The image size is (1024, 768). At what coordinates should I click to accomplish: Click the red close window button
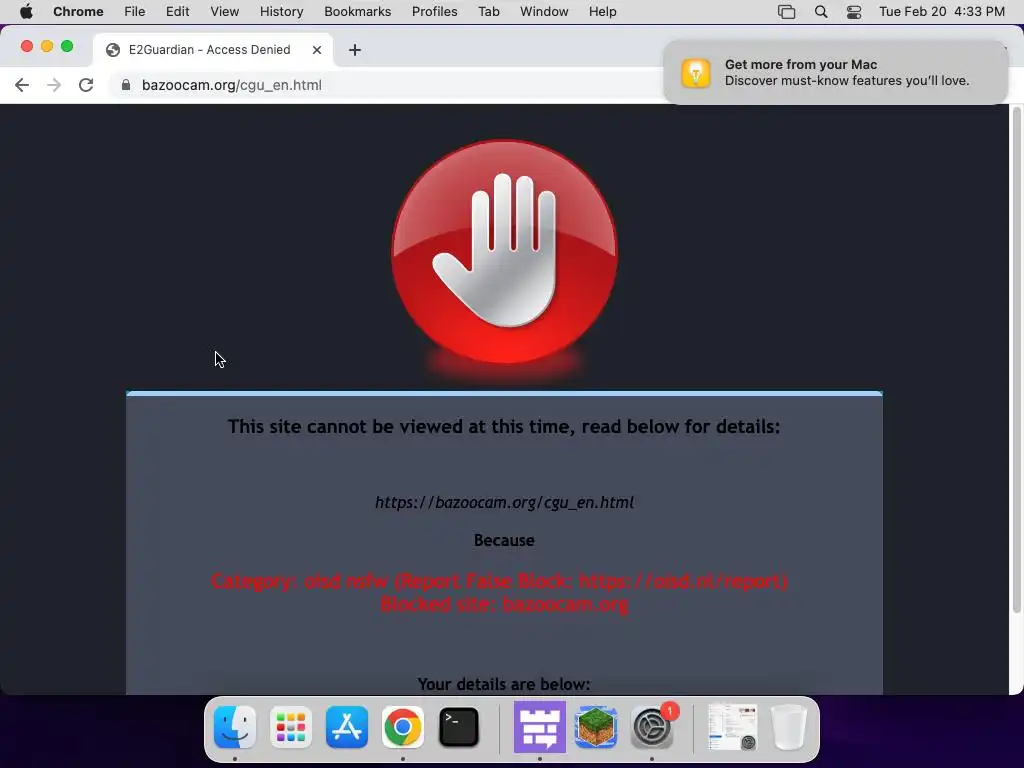27,46
